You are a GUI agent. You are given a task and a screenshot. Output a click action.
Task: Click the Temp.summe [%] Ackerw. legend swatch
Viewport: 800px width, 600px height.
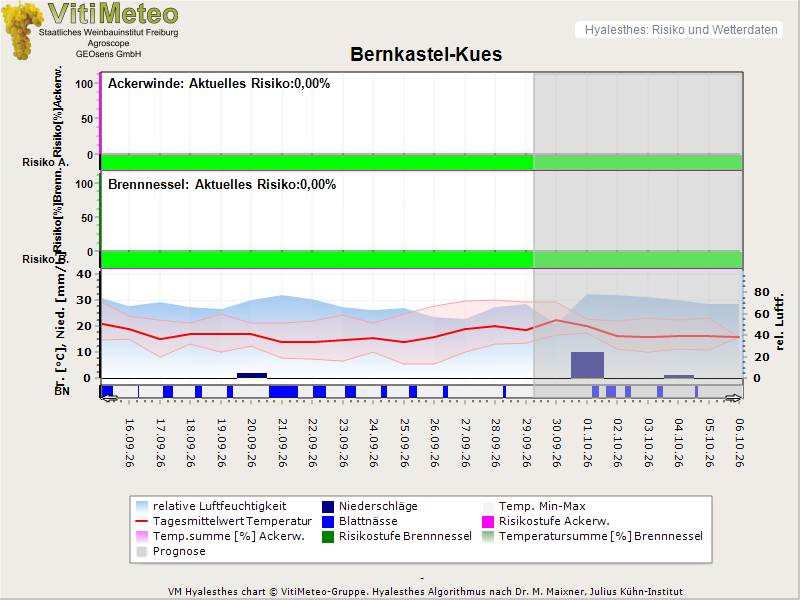(142, 536)
